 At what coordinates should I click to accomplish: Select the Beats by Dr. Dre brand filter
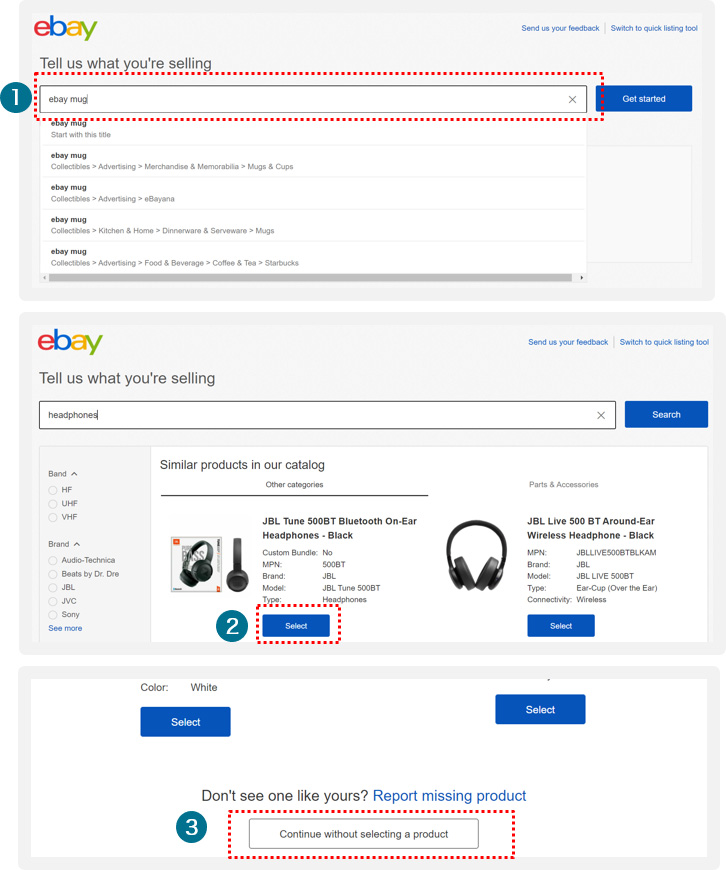click(53, 574)
